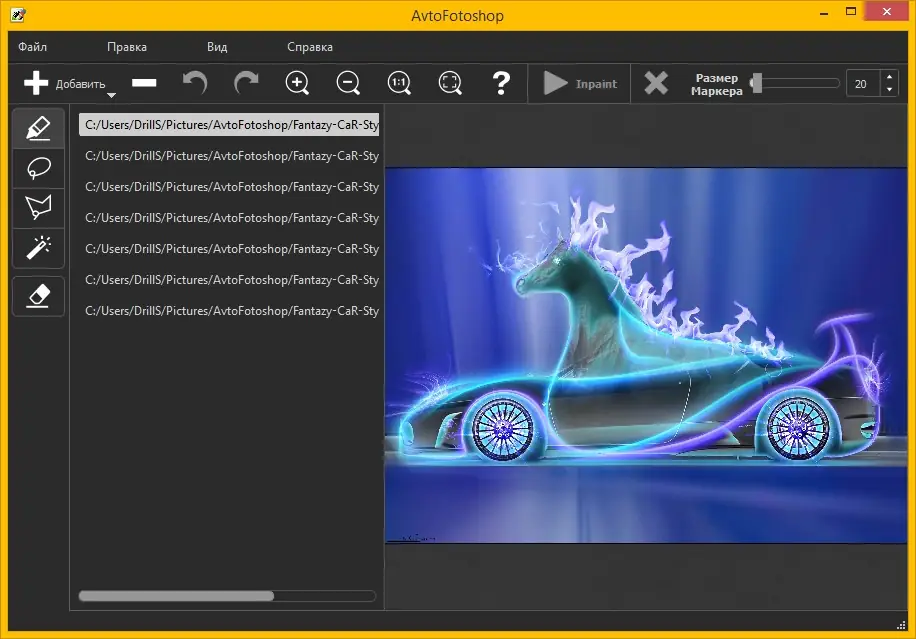This screenshot has width=916, height=639.
Task: Open help with question mark icon
Action: (501, 84)
